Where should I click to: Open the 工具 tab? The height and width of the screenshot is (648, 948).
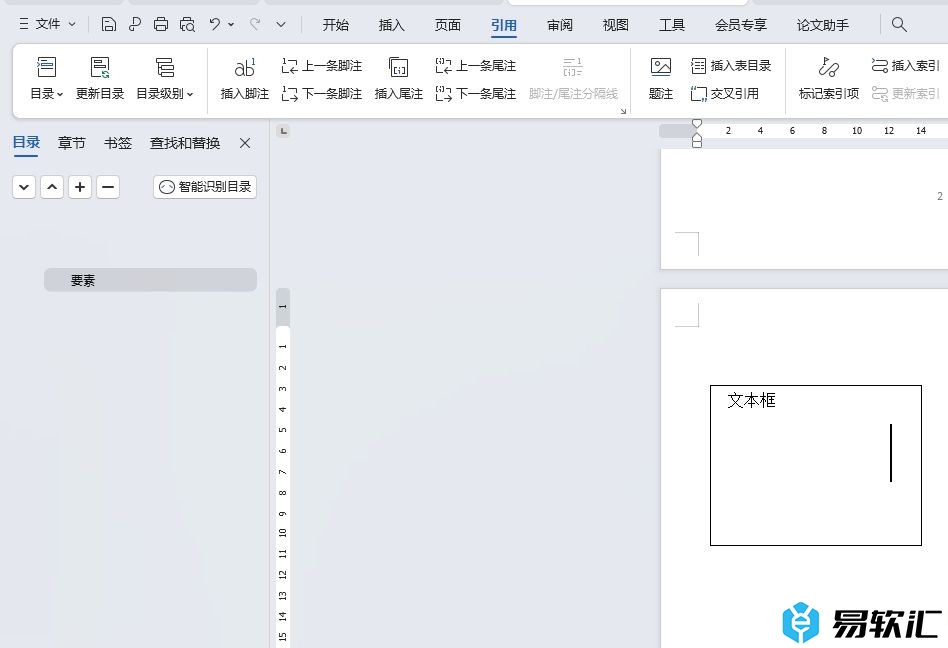tap(672, 25)
